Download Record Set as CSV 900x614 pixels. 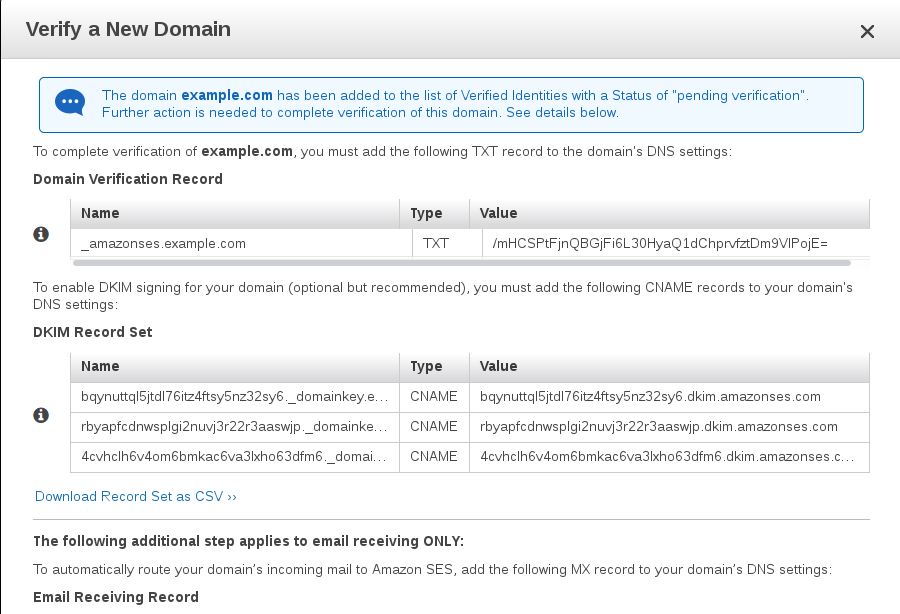click(x=135, y=495)
